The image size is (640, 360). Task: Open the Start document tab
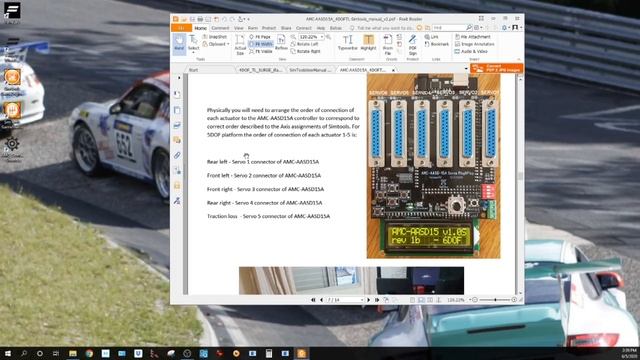point(193,70)
